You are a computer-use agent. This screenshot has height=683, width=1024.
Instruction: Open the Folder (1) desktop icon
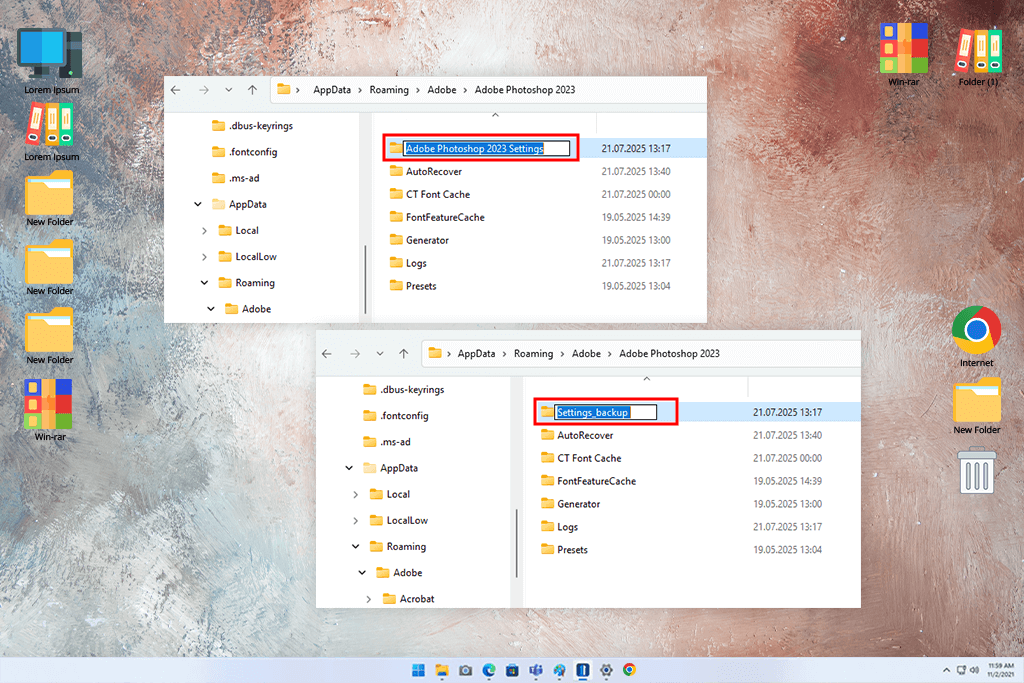(x=978, y=57)
